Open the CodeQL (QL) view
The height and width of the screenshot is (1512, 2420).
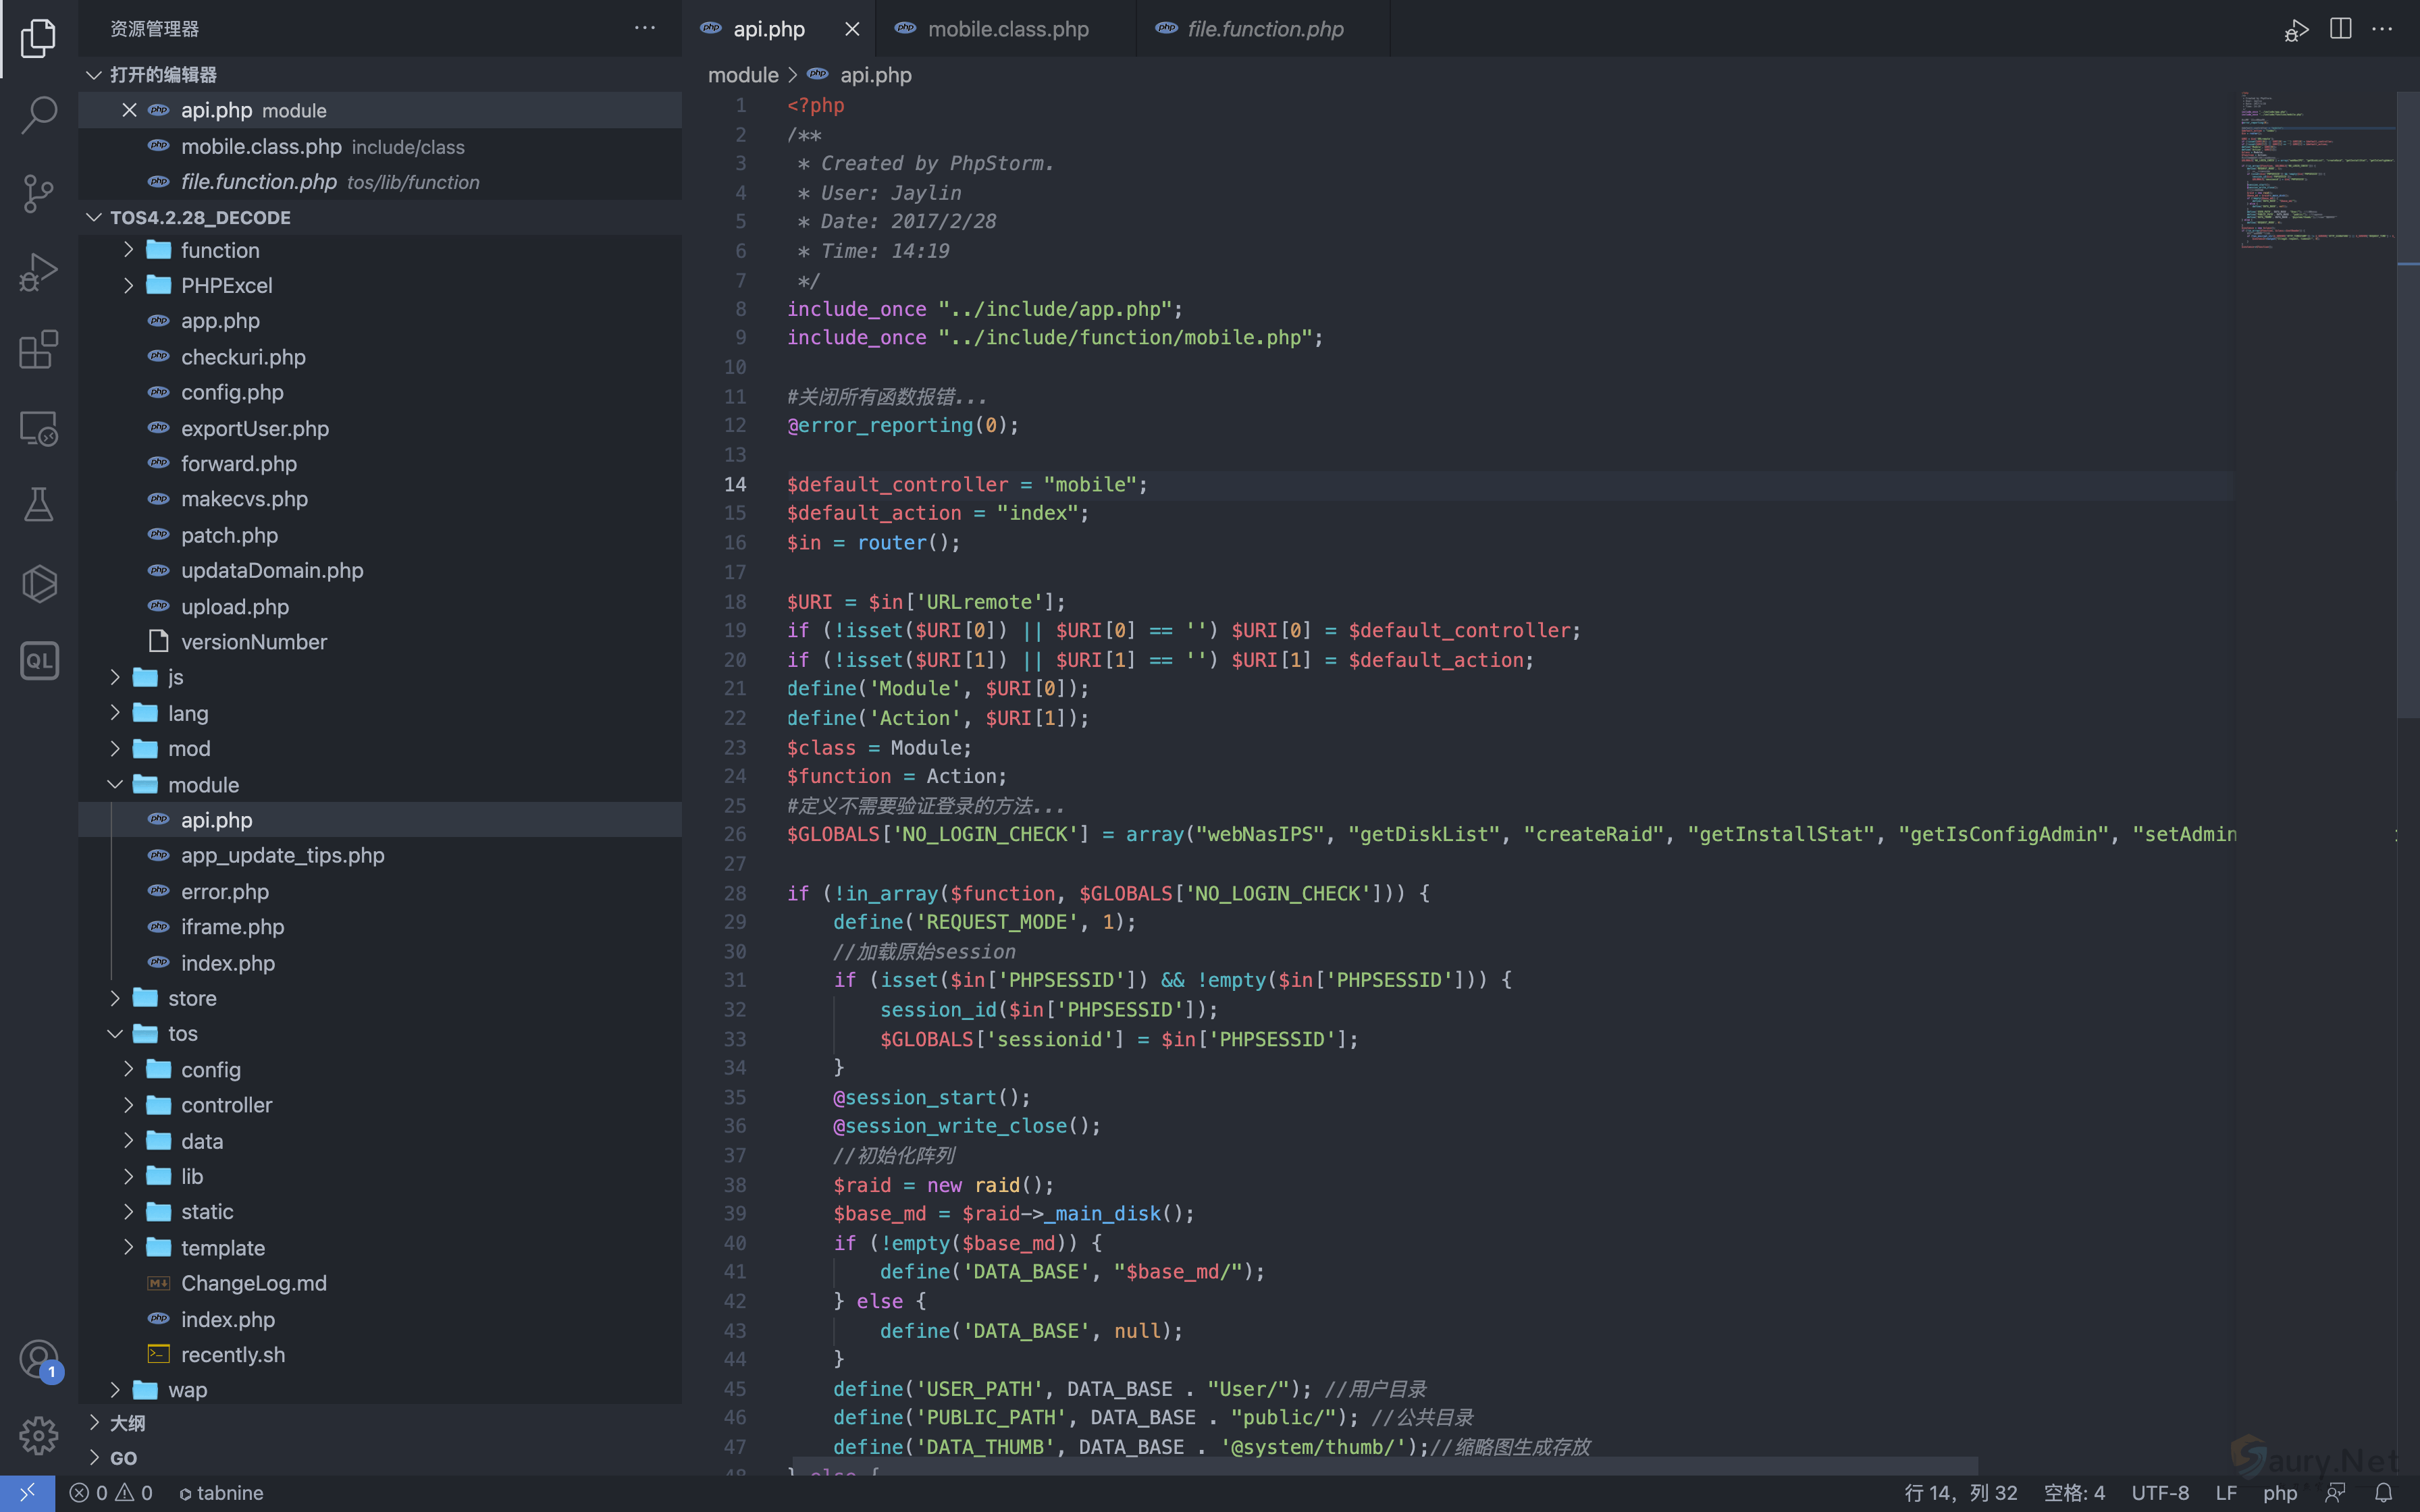[38, 661]
